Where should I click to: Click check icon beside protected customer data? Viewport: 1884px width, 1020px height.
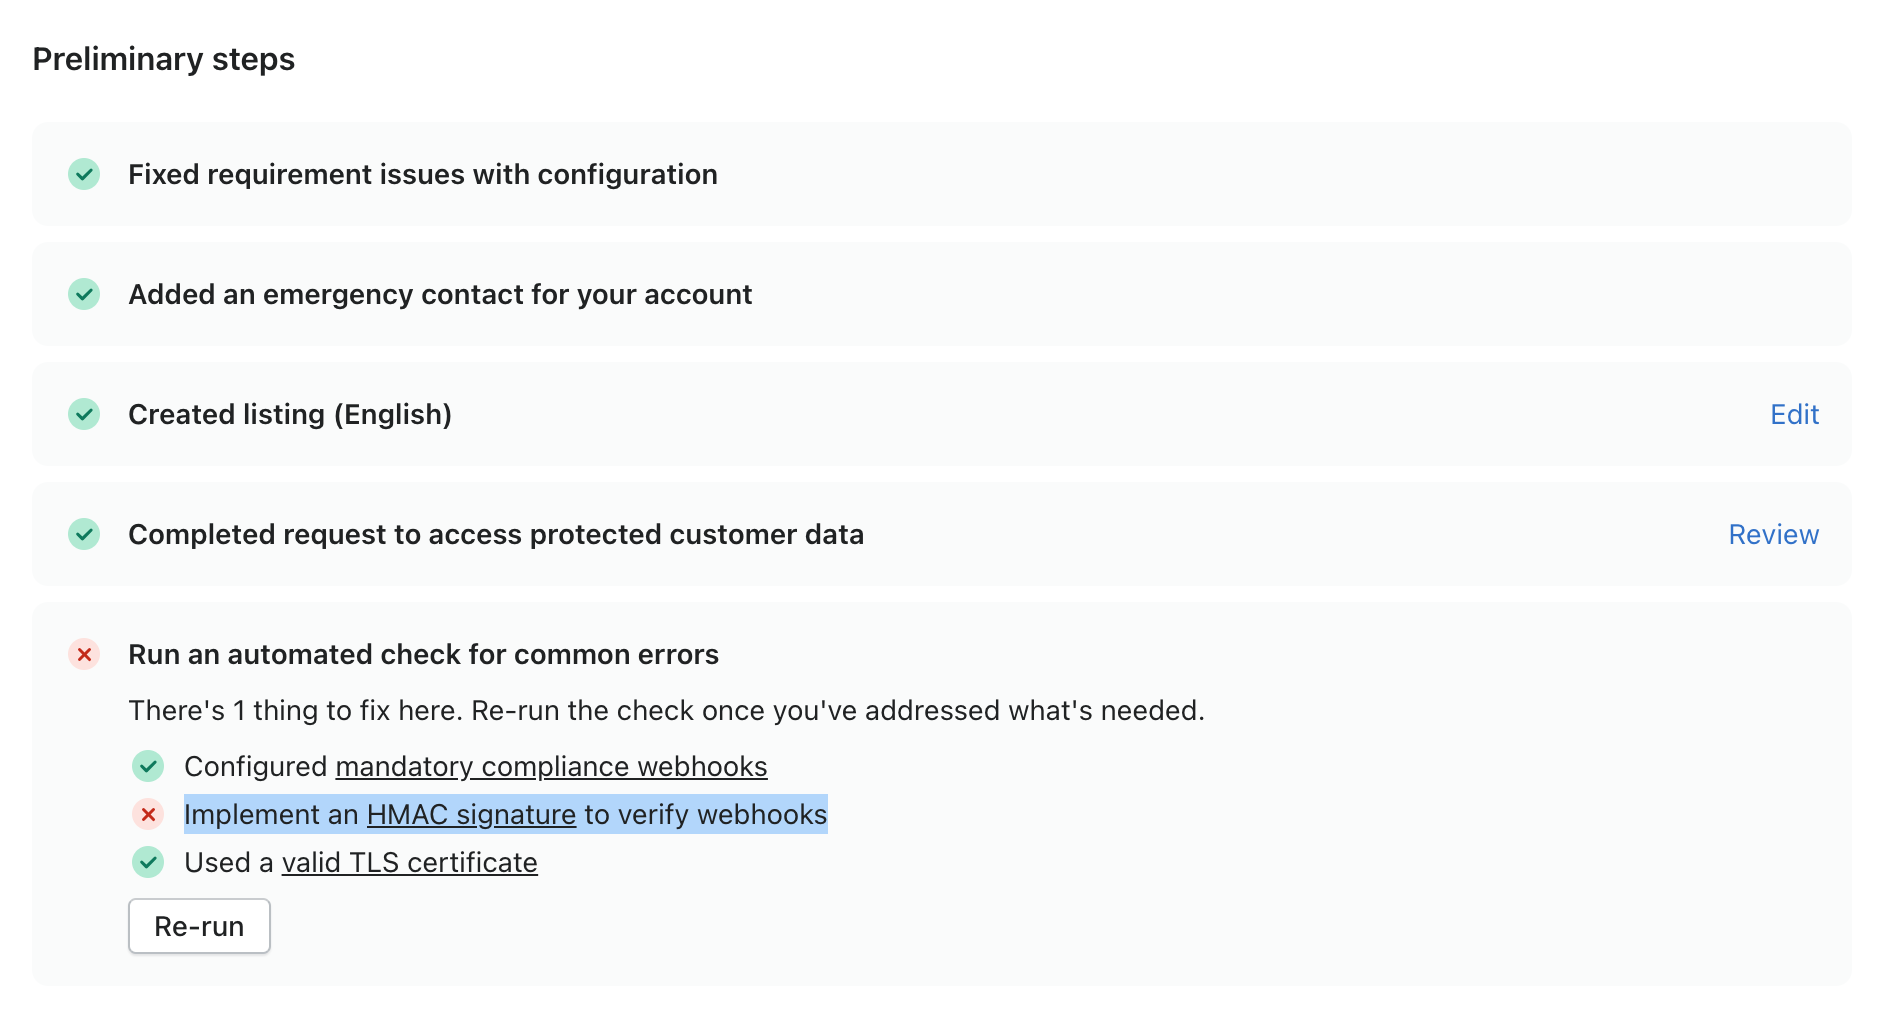[x=84, y=534]
